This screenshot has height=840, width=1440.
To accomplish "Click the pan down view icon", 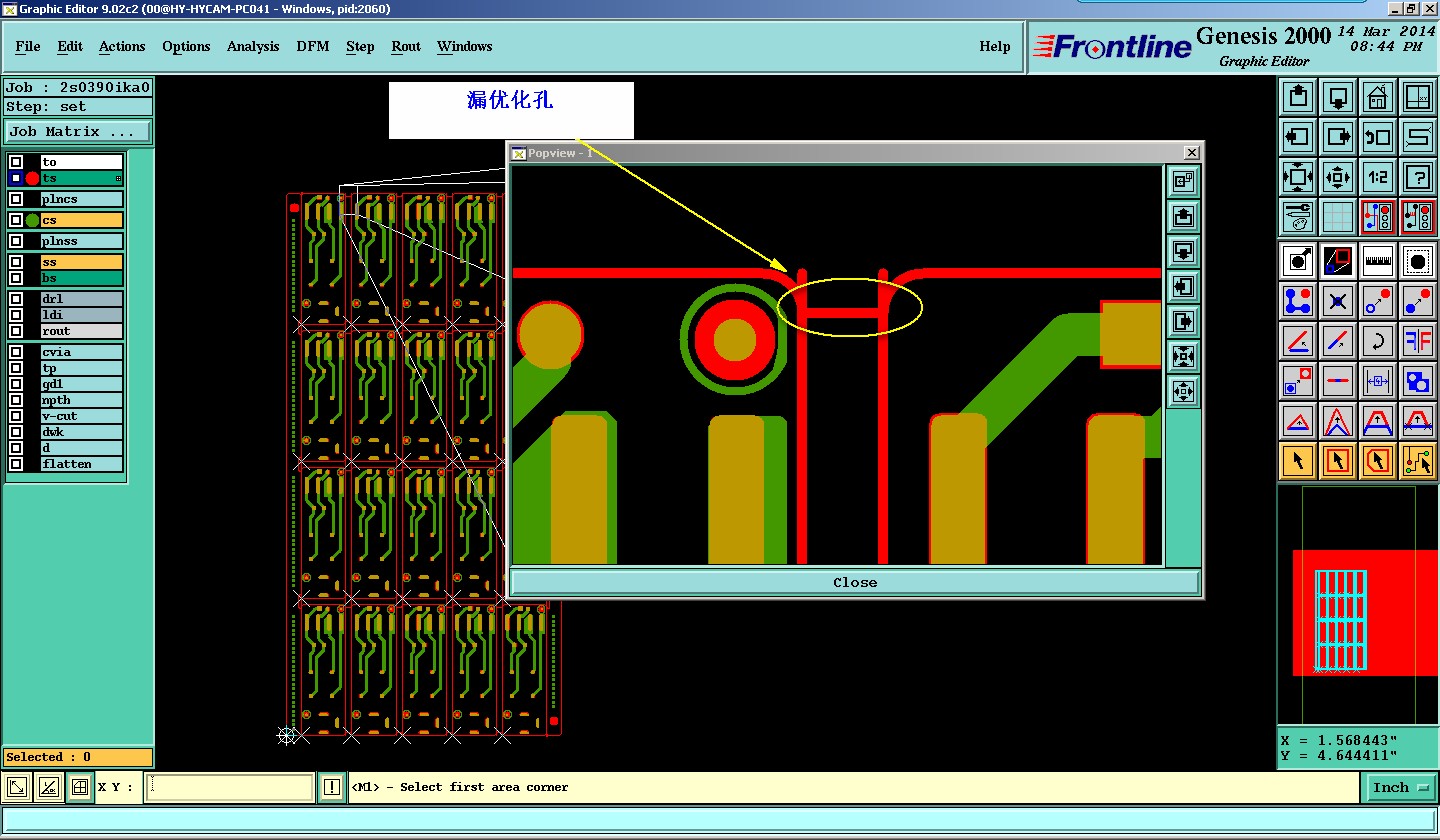I will [x=1338, y=97].
